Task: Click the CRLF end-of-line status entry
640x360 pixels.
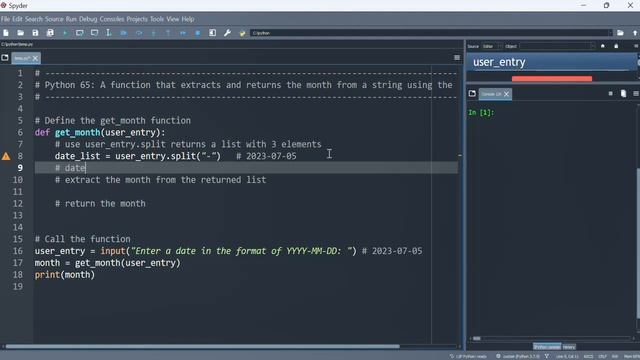Action: 602,356
